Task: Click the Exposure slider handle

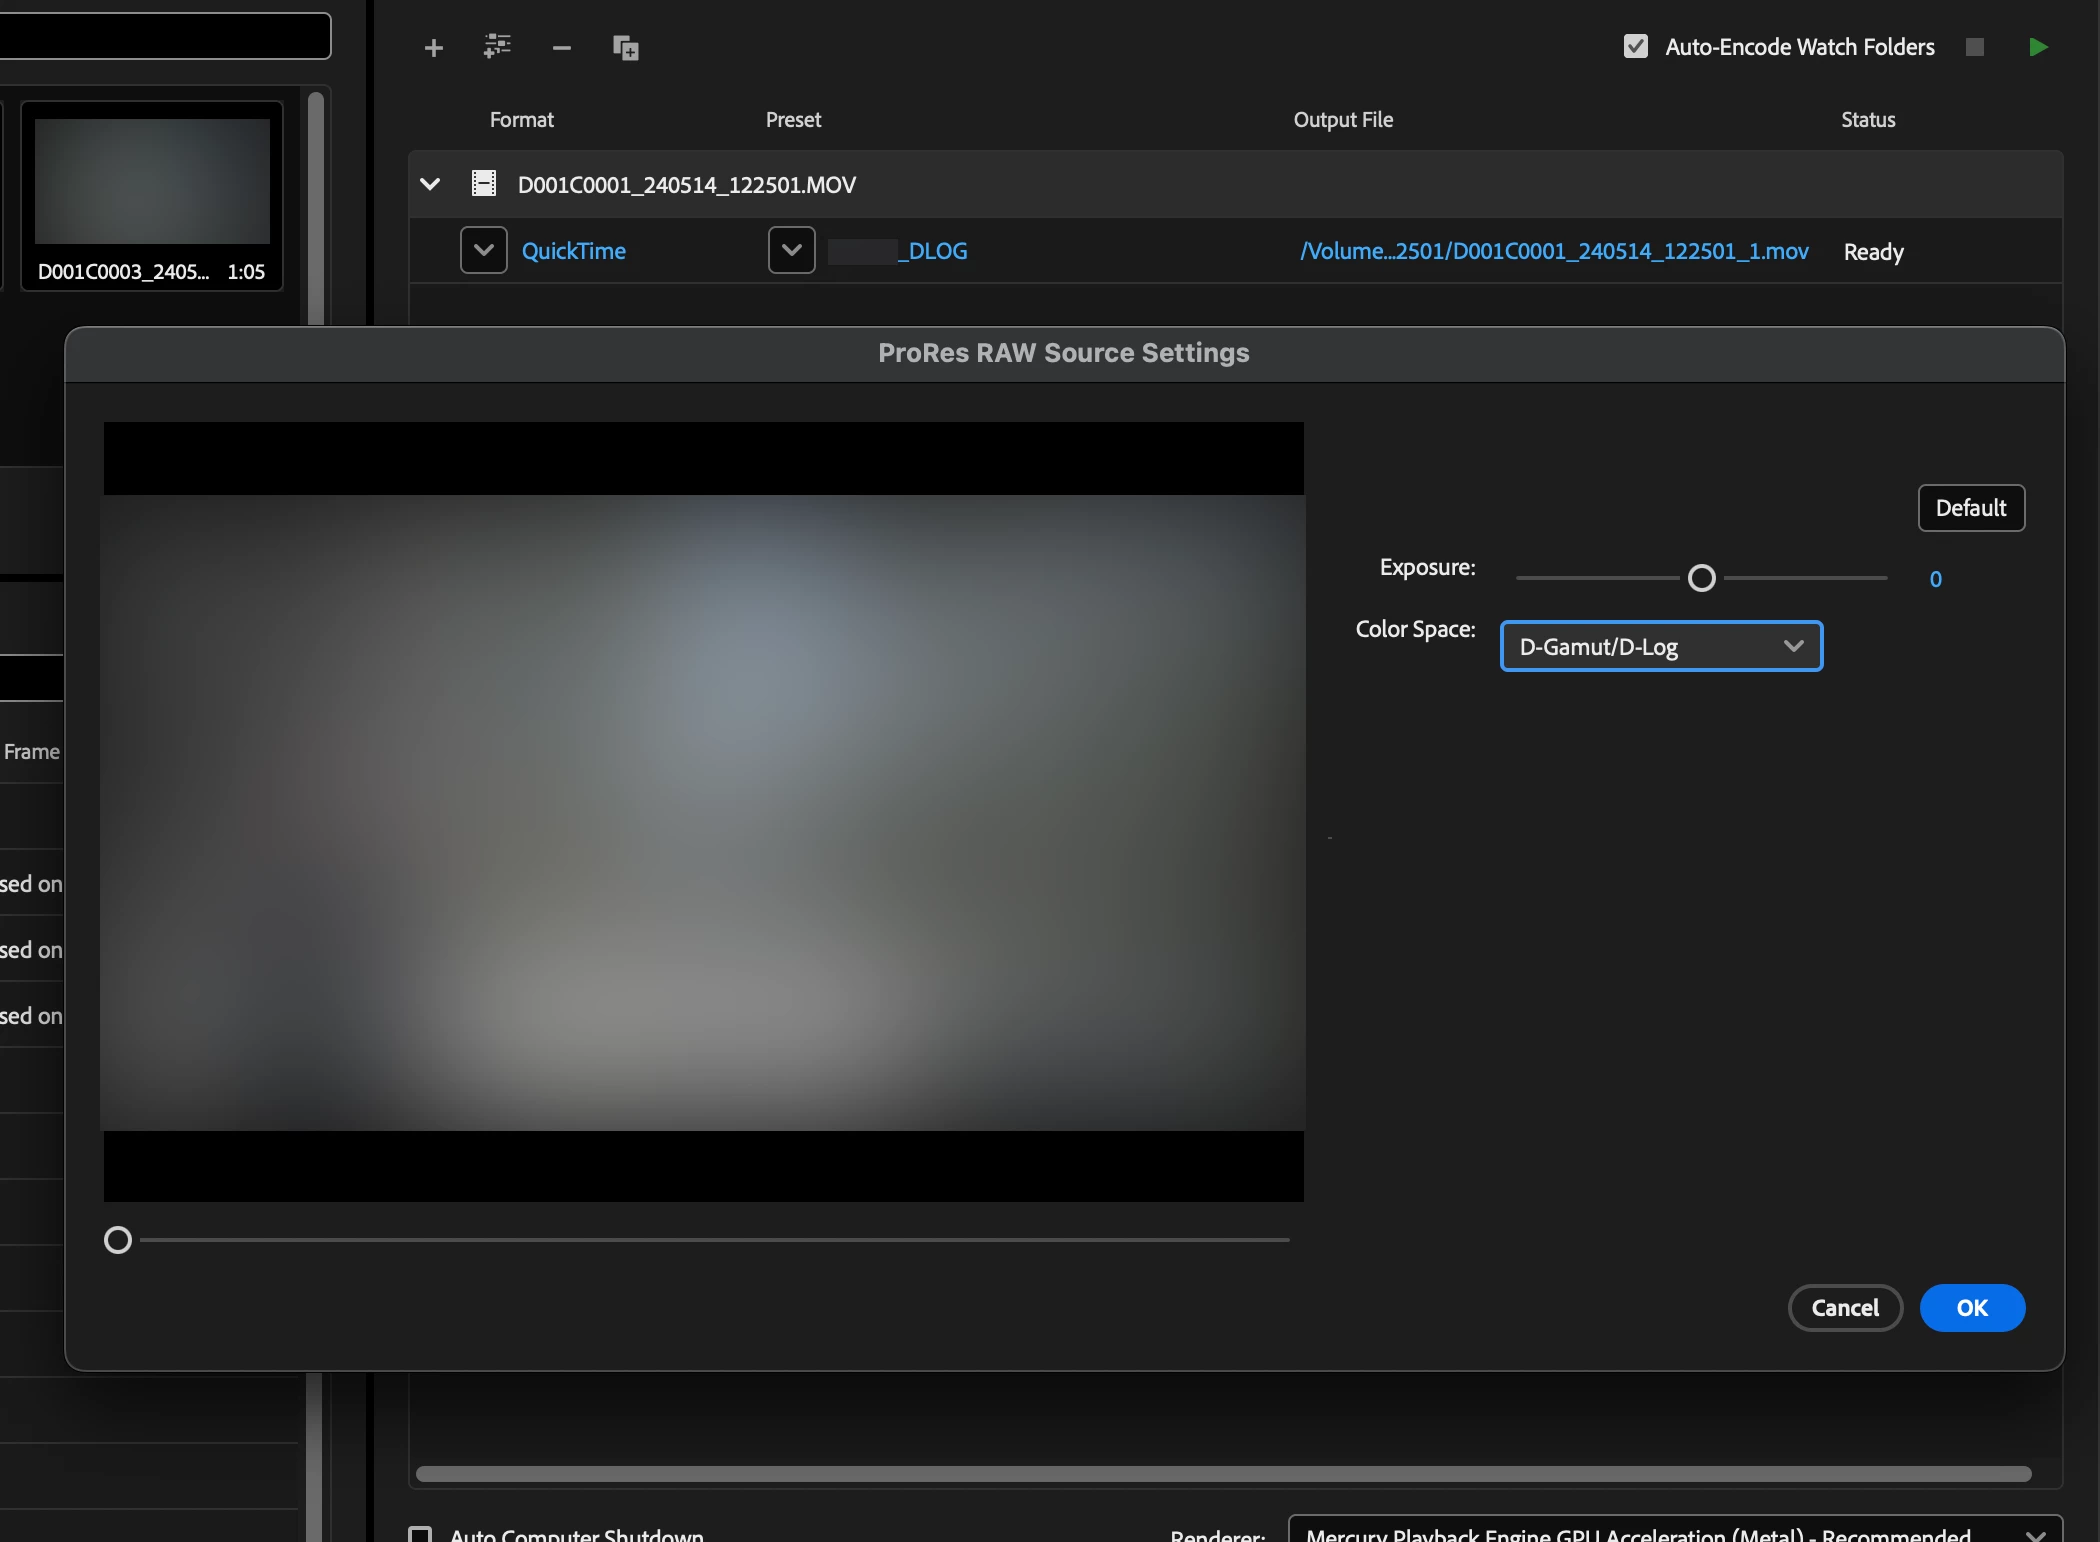Action: (1701, 578)
